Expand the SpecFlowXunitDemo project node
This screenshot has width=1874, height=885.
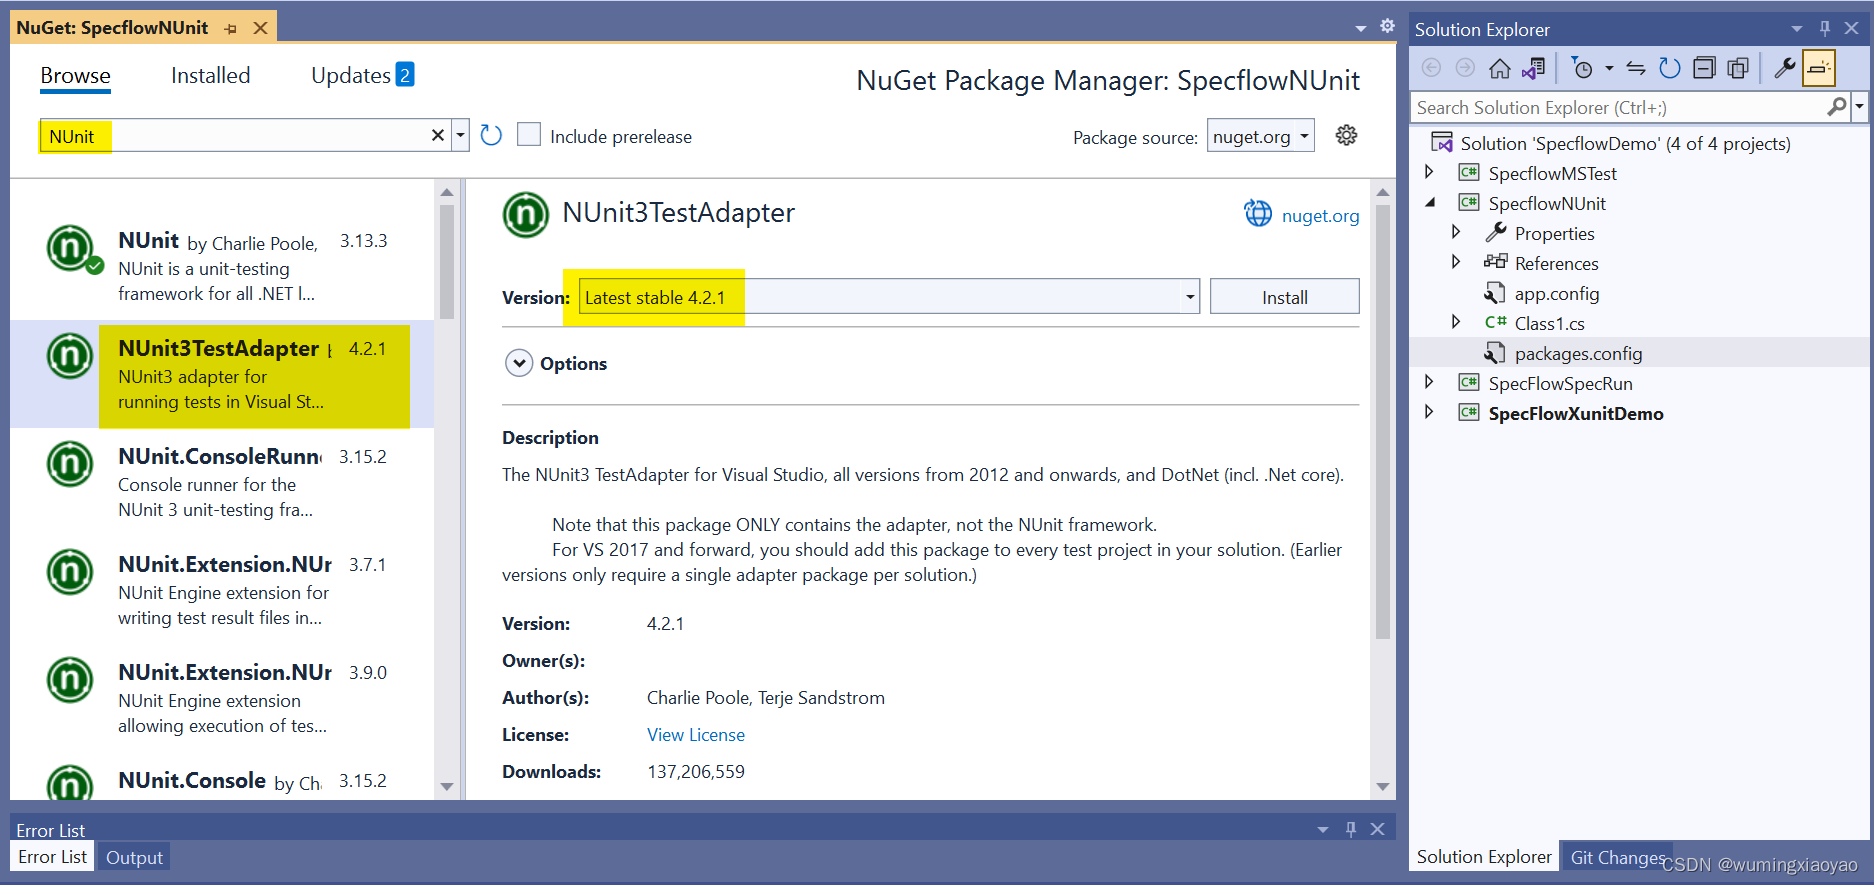pos(1429,412)
